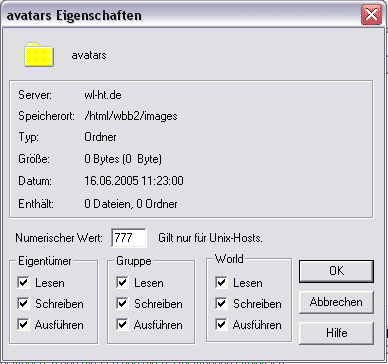Viewport: 388px width, 364px height.
Task: Close the avatars Eigenschaften dialog
Action: 371,15
